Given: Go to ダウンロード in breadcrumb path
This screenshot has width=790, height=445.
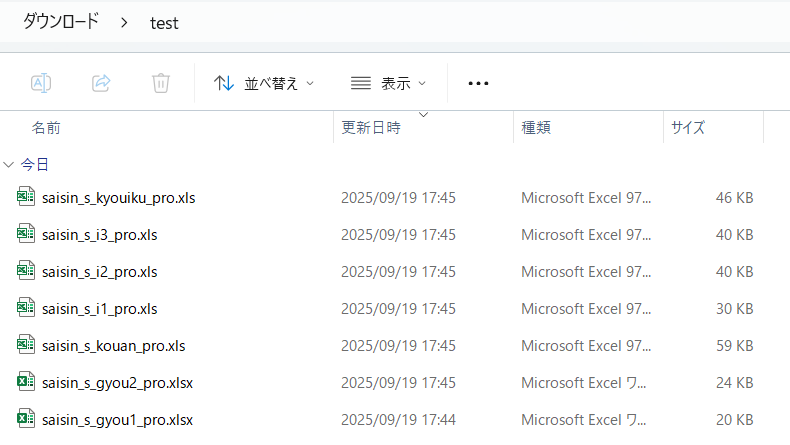Looking at the screenshot, I should [x=60, y=22].
